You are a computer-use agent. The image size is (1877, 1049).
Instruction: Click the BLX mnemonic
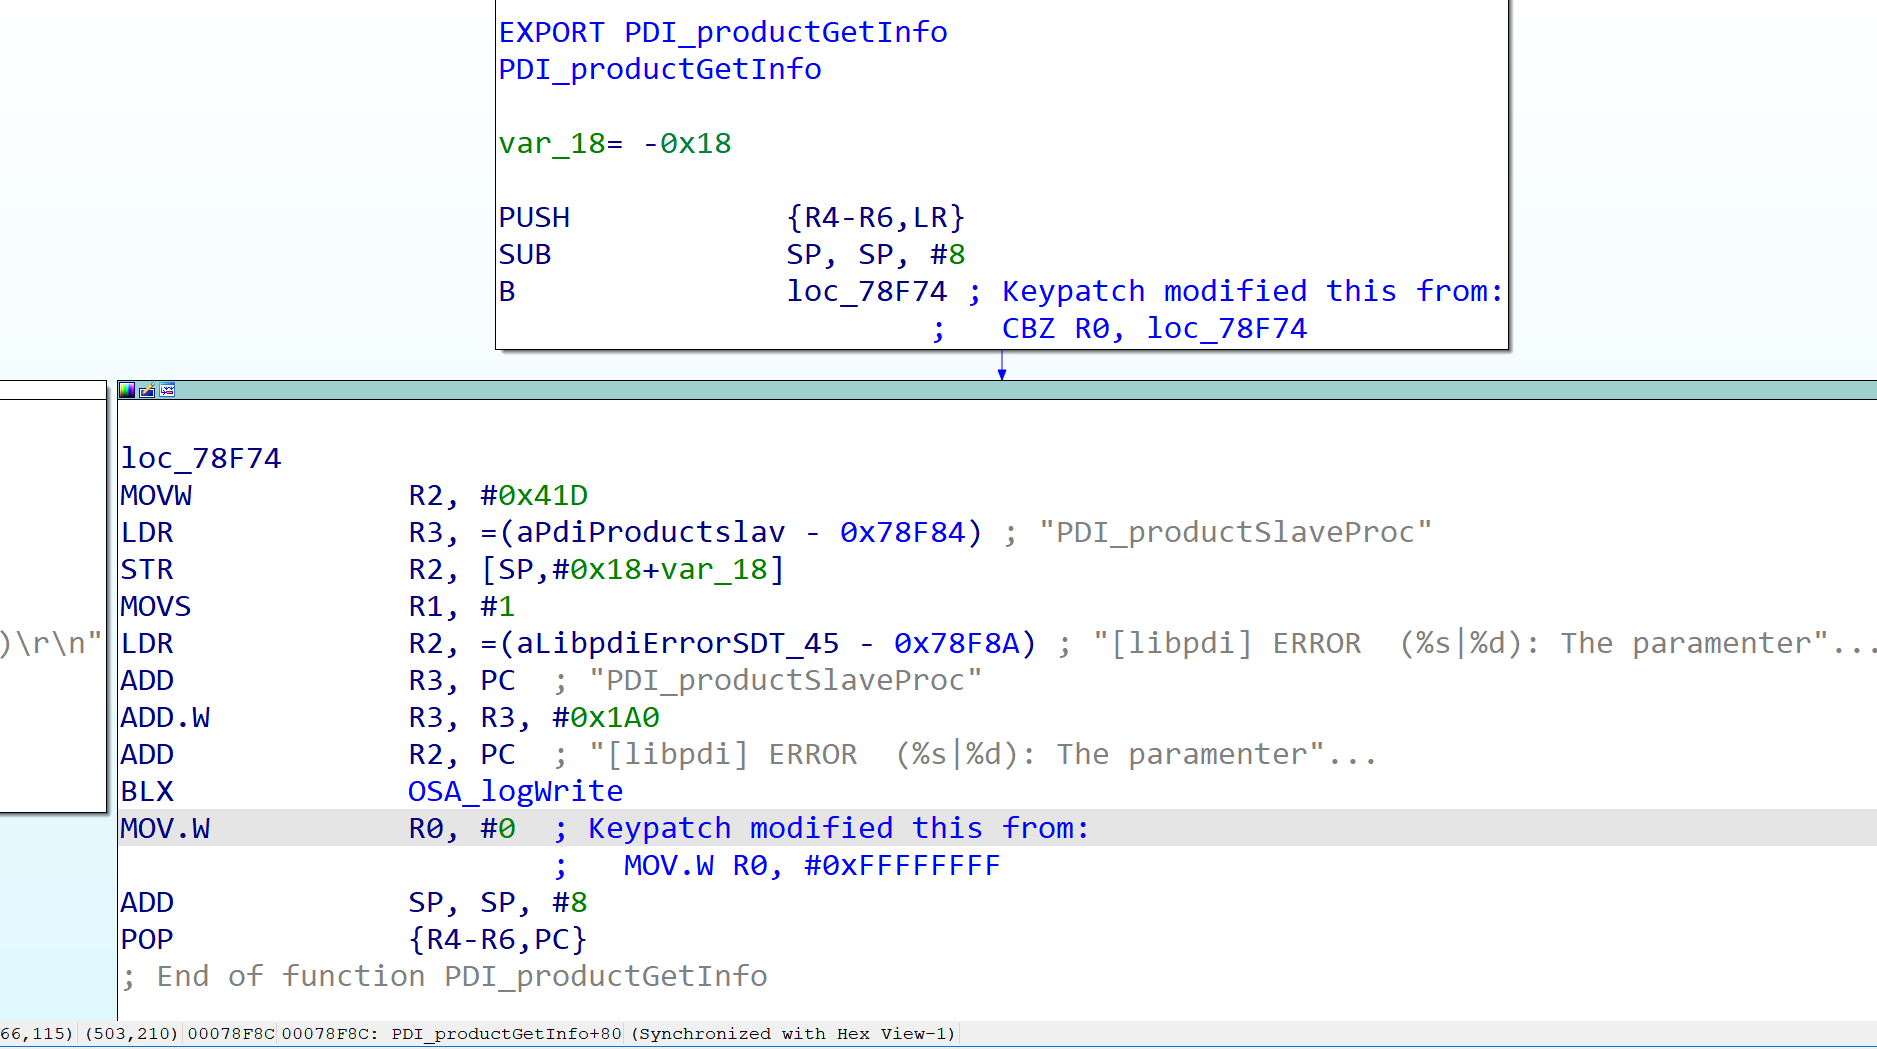click(147, 791)
